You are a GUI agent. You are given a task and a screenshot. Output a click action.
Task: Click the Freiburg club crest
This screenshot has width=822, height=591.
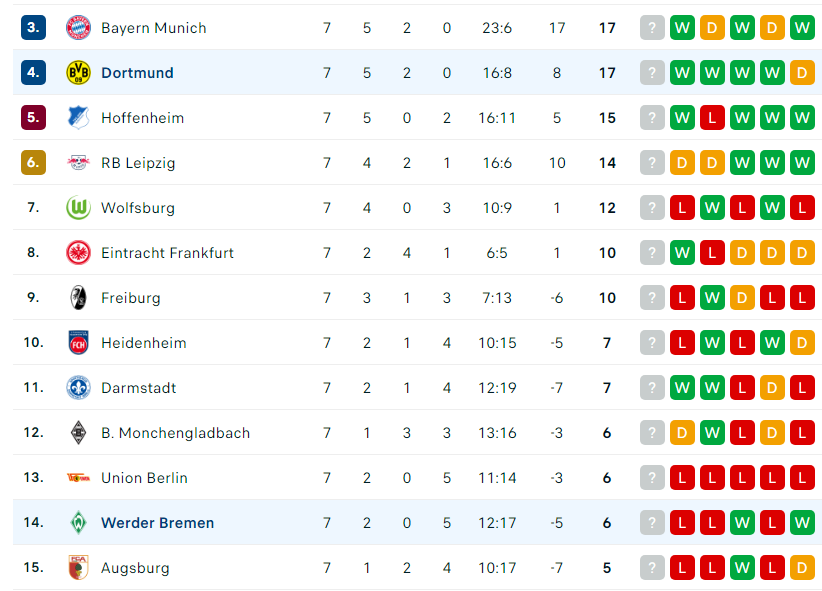point(78,298)
